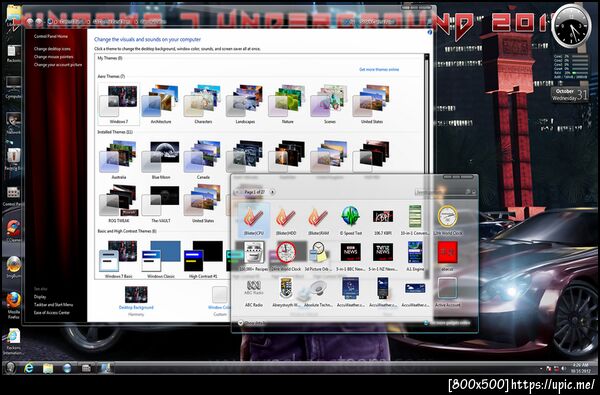Screen dimensions: 600x395
Task: Go to previous gadget gallery page
Action: coord(237,192)
